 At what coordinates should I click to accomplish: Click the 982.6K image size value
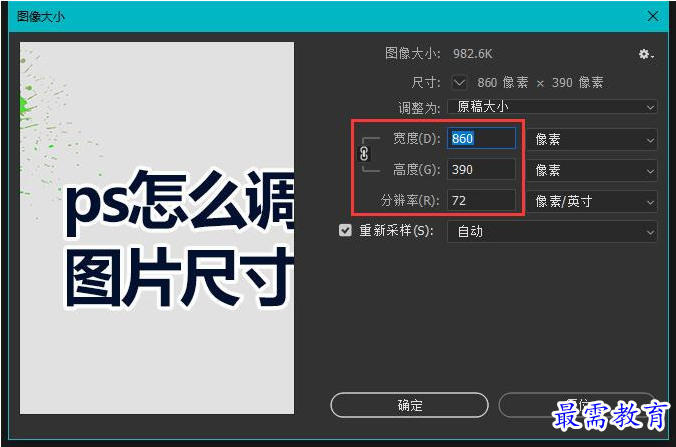[473, 54]
